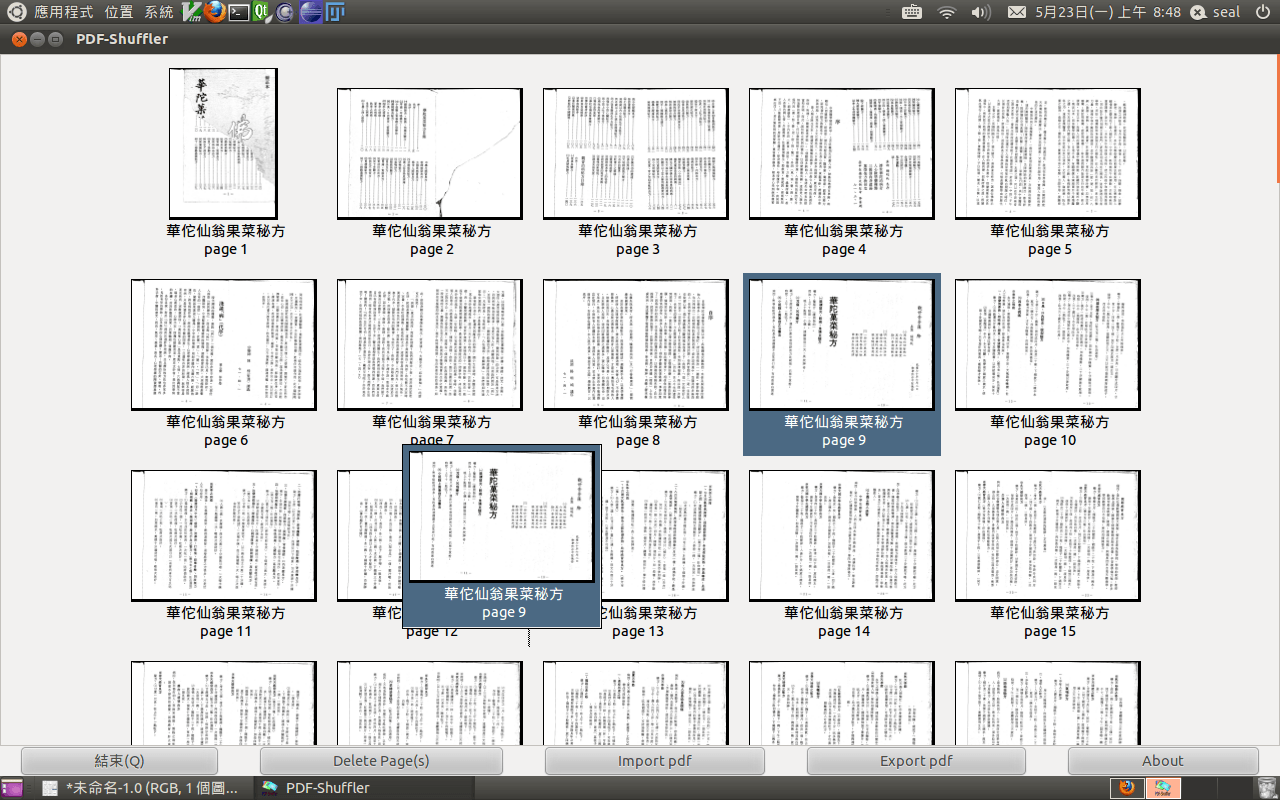The image size is (1280, 800).
Task: Open the terminal launcher in the top panel
Action: (x=239, y=12)
